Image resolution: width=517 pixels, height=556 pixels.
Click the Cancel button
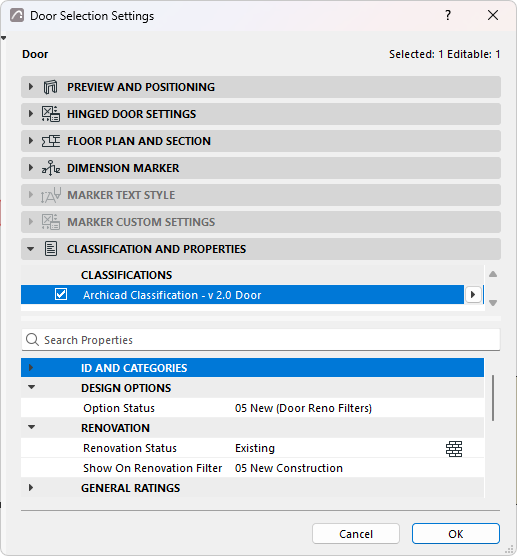[356, 534]
